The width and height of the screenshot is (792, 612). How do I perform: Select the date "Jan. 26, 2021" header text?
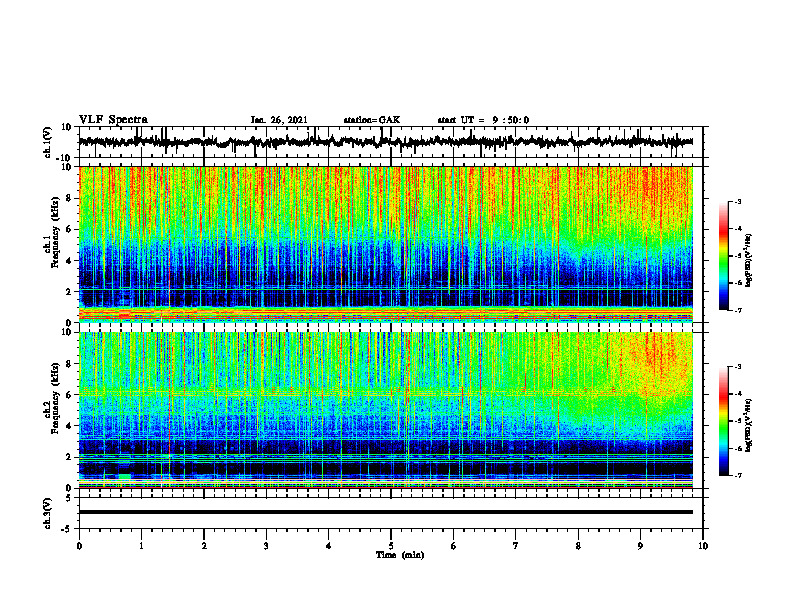279,120
